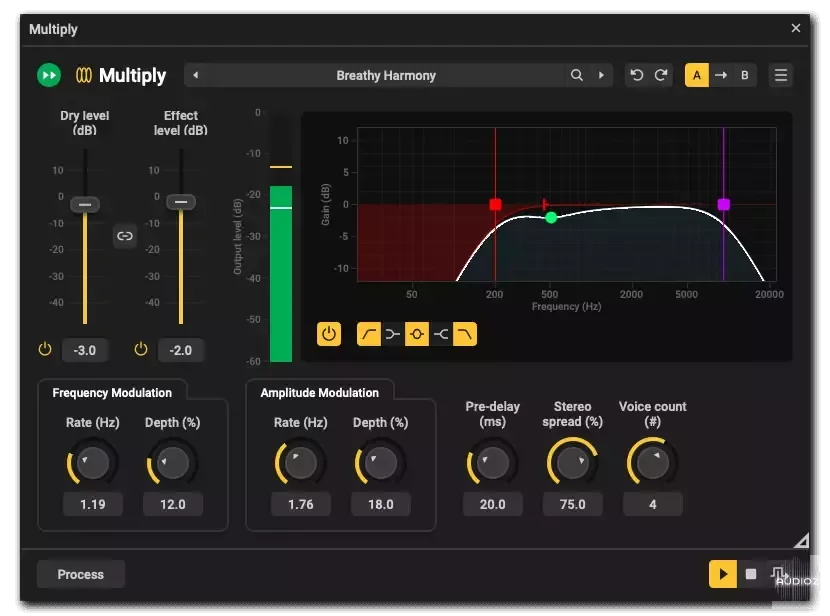This screenshot has height=616, width=830.
Task: Redo the last change
Action: [x=661, y=75]
